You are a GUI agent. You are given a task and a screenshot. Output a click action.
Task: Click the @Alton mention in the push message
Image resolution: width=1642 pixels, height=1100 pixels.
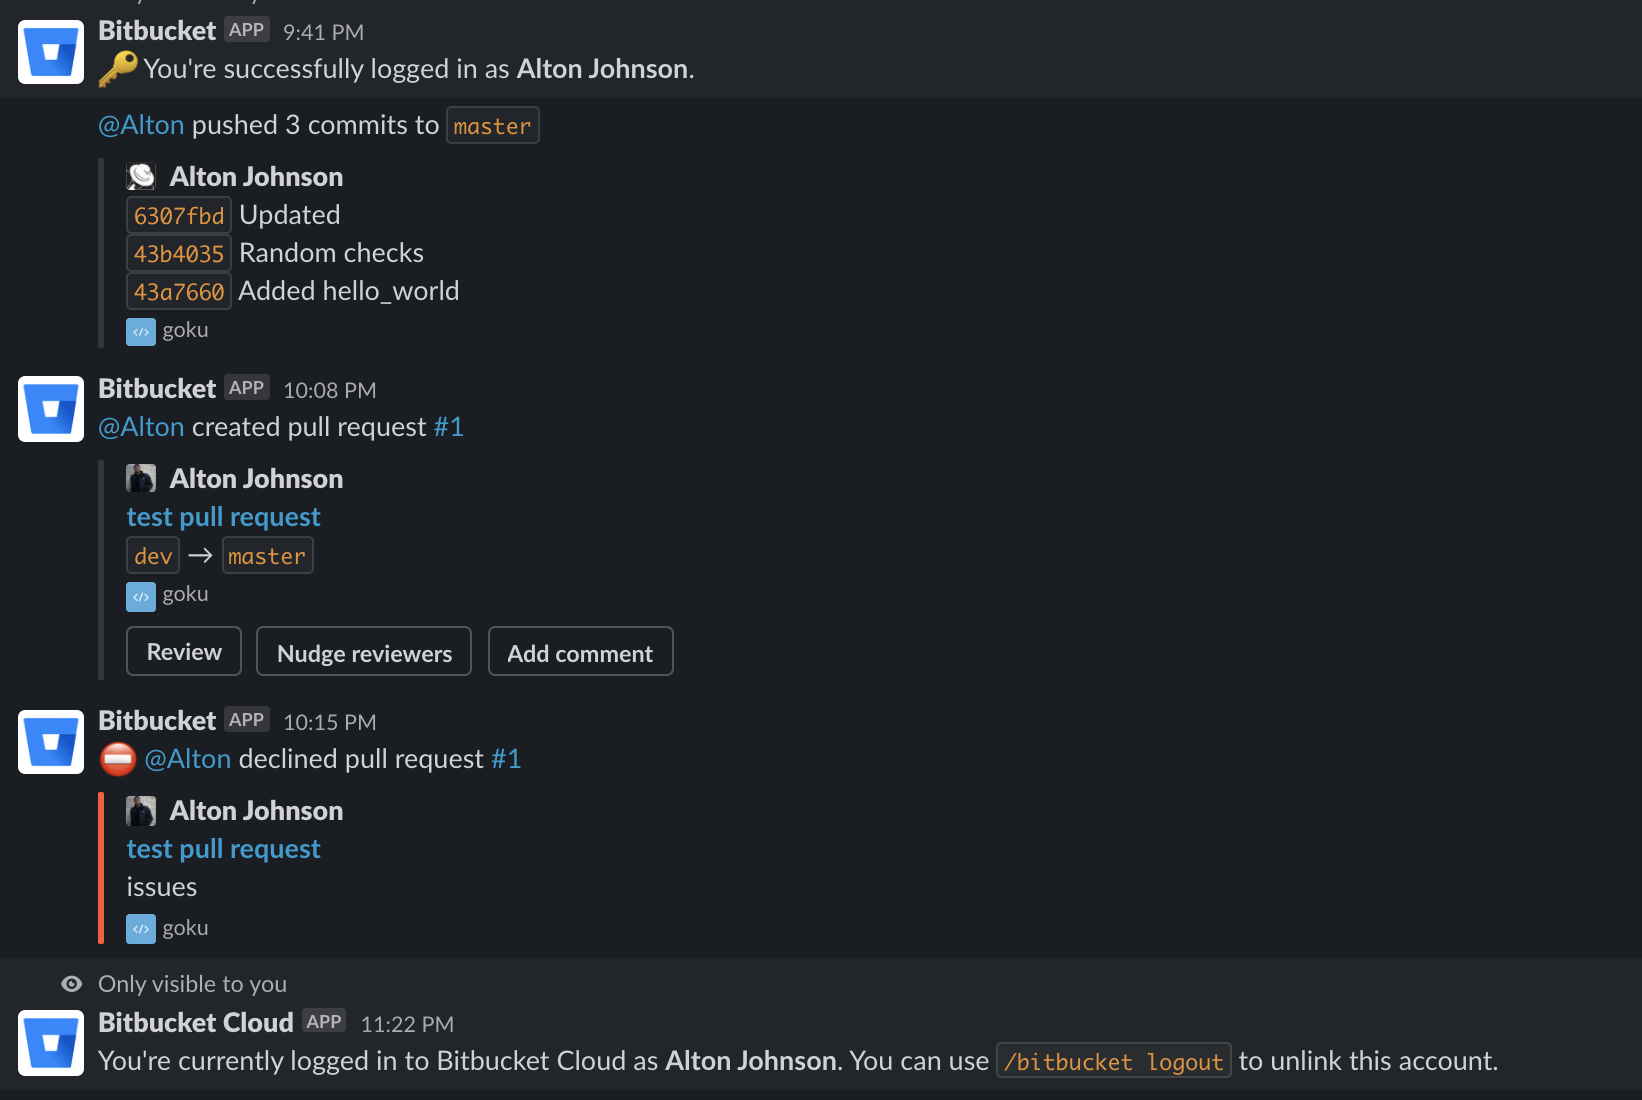click(140, 124)
